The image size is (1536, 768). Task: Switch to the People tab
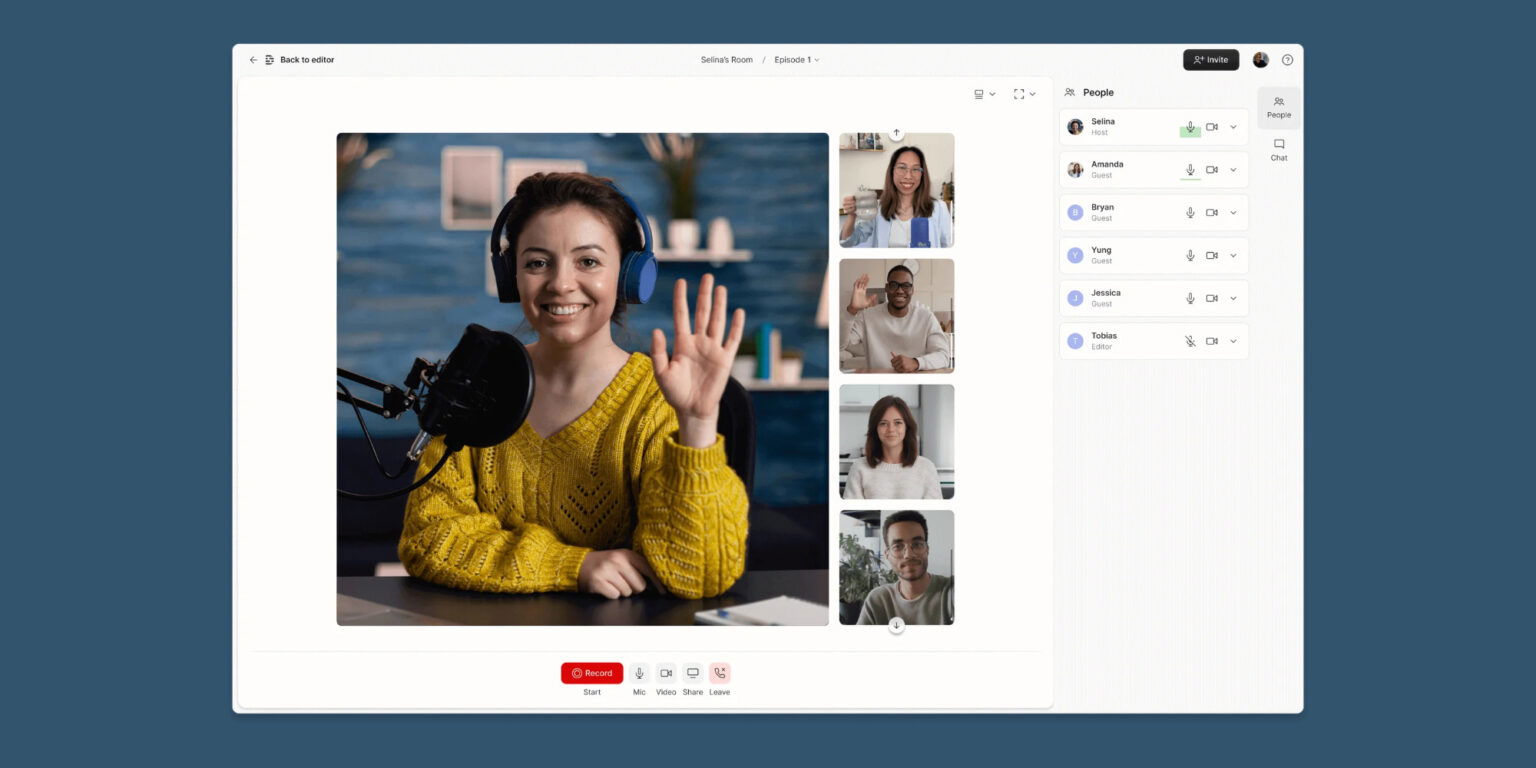pyautogui.click(x=1278, y=107)
